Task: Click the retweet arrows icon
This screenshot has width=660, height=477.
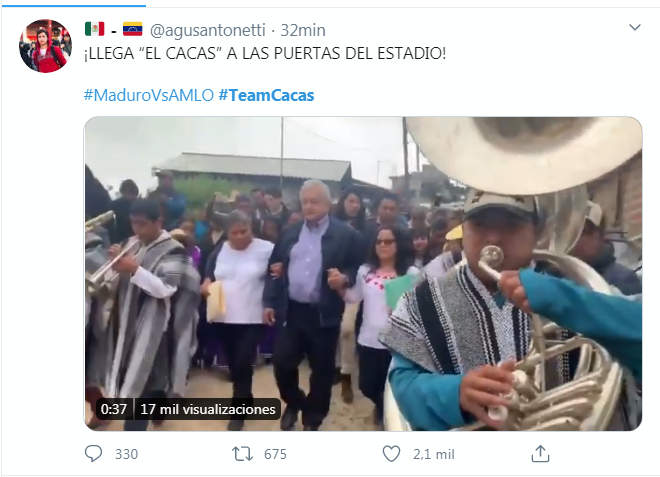Action: coord(242,454)
